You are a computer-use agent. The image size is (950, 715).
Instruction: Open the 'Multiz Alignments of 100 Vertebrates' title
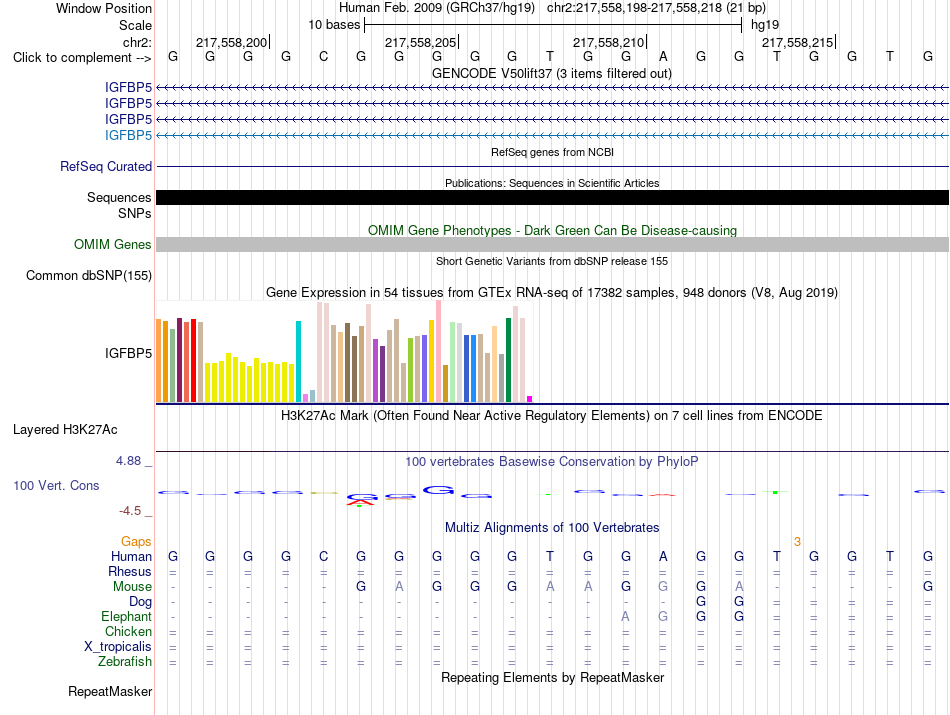click(x=552, y=528)
